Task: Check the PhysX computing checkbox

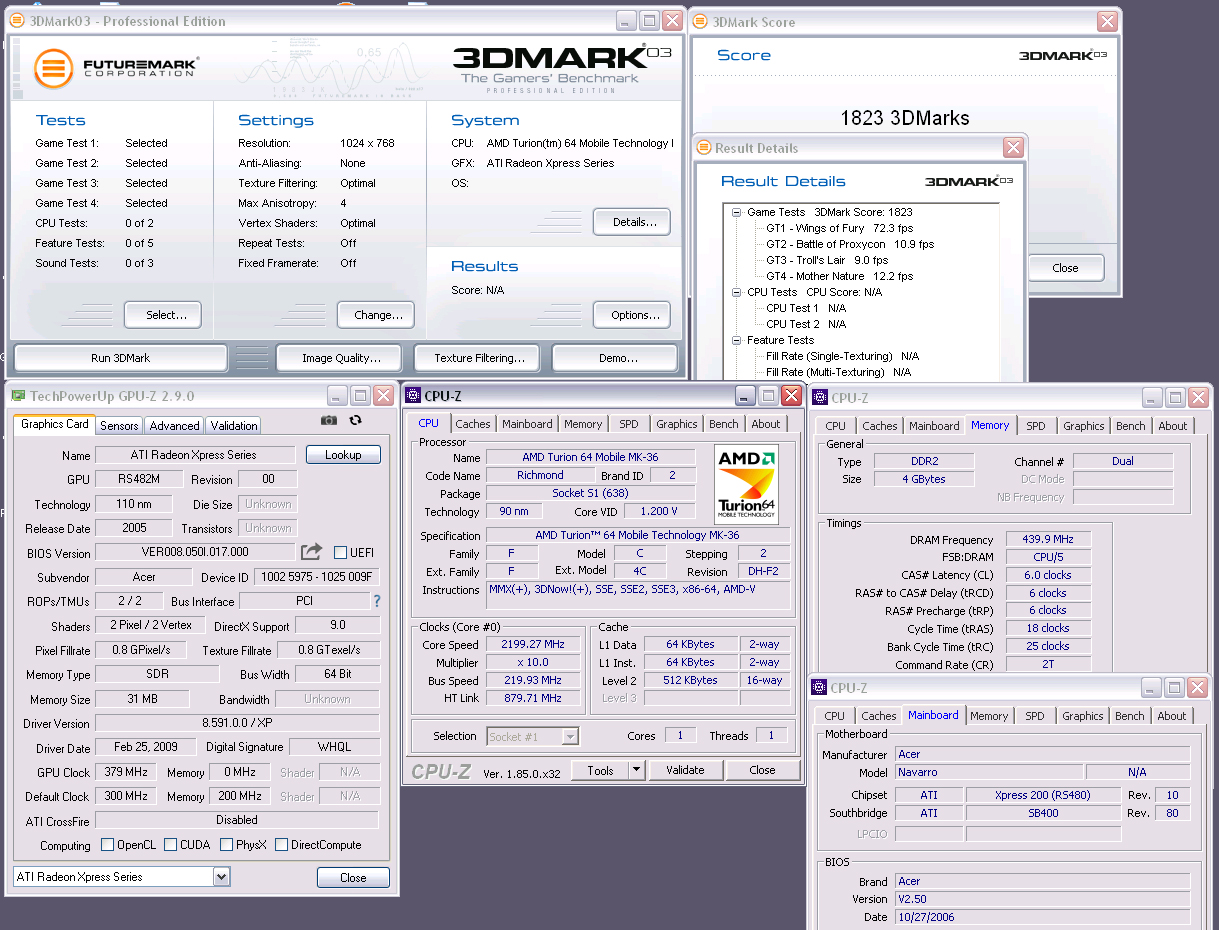Action: click(x=226, y=845)
